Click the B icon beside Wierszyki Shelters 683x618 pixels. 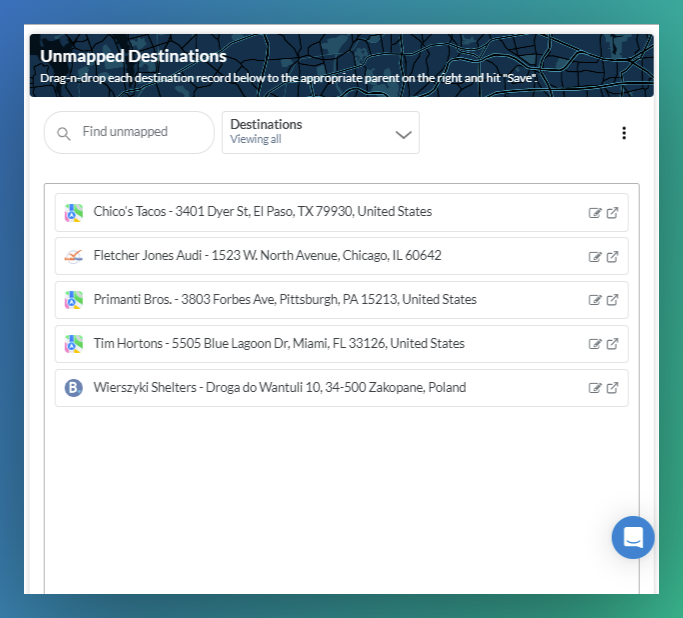74,388
